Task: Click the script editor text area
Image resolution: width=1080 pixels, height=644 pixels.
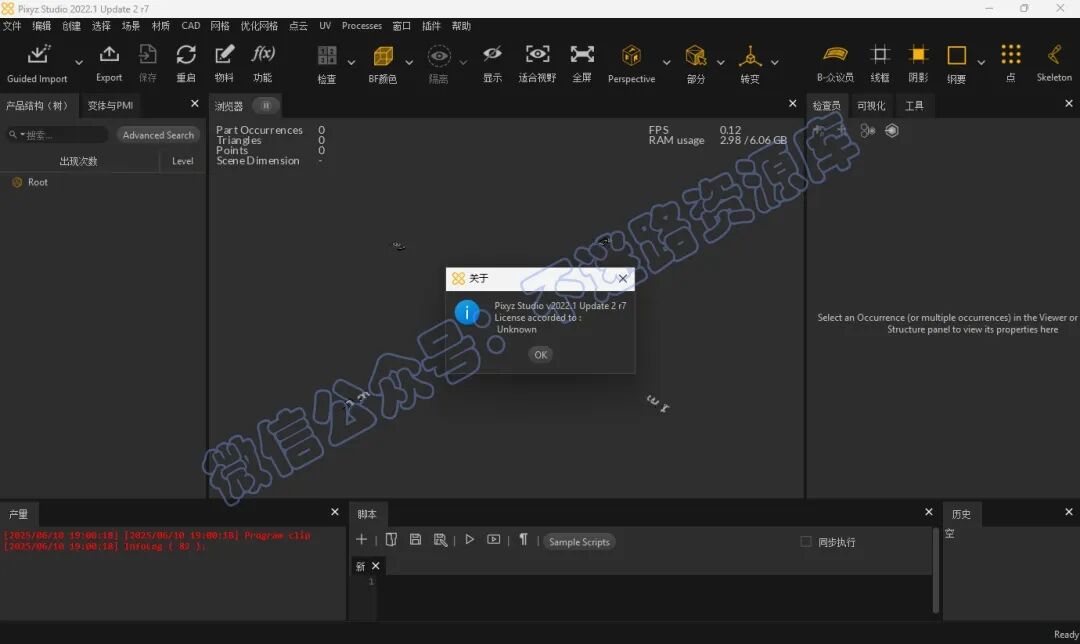Action: coord(654,598)
